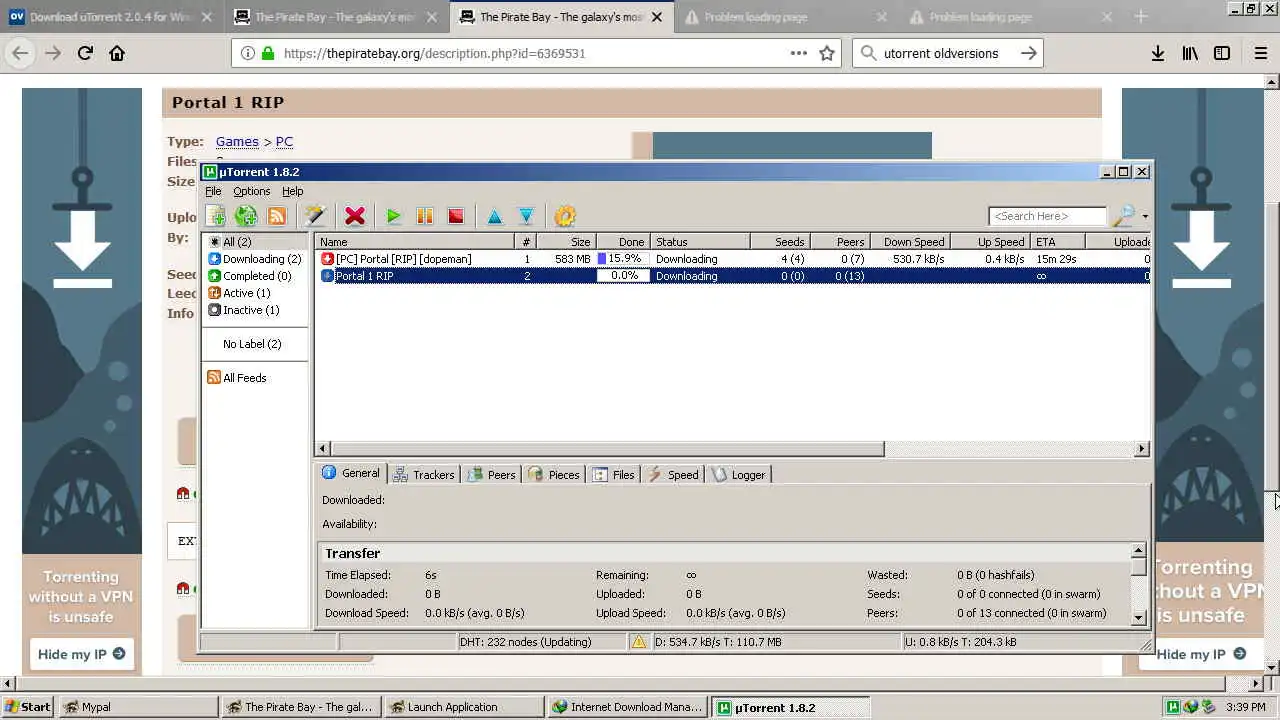This screenshot has width=1280, height=720.
Task: Click the browser Home button
Action: [117, 53]
